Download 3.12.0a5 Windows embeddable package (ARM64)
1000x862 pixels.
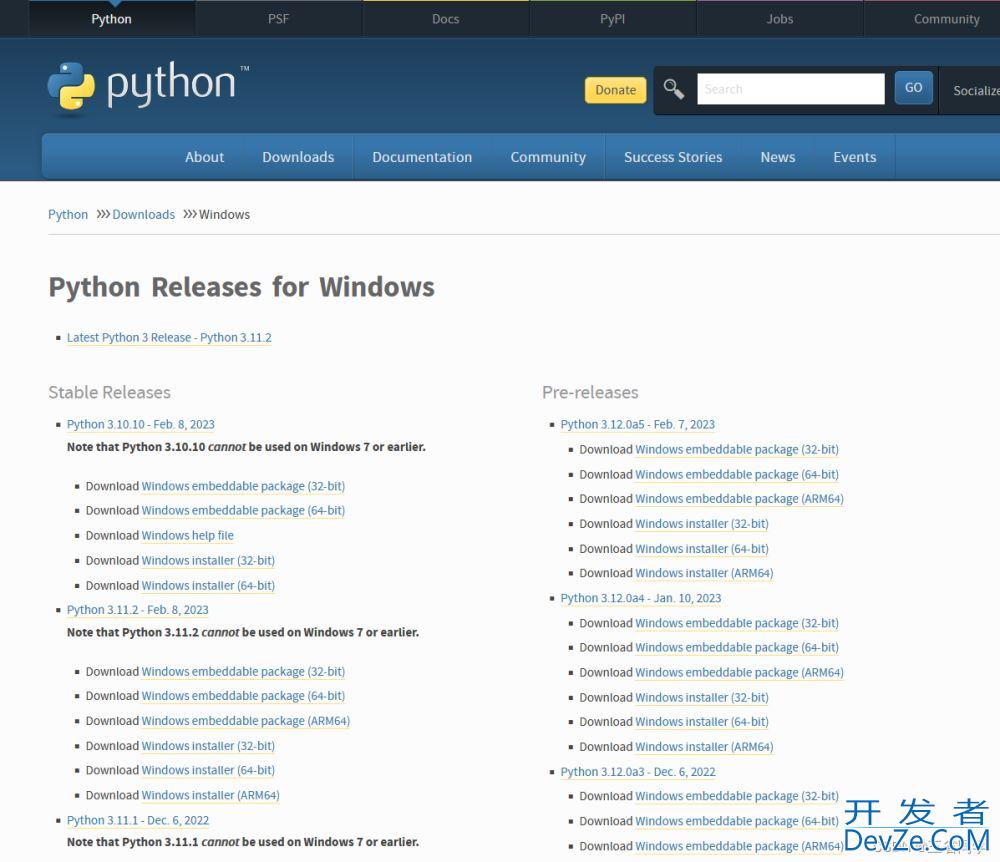click(x=739, y=499)
